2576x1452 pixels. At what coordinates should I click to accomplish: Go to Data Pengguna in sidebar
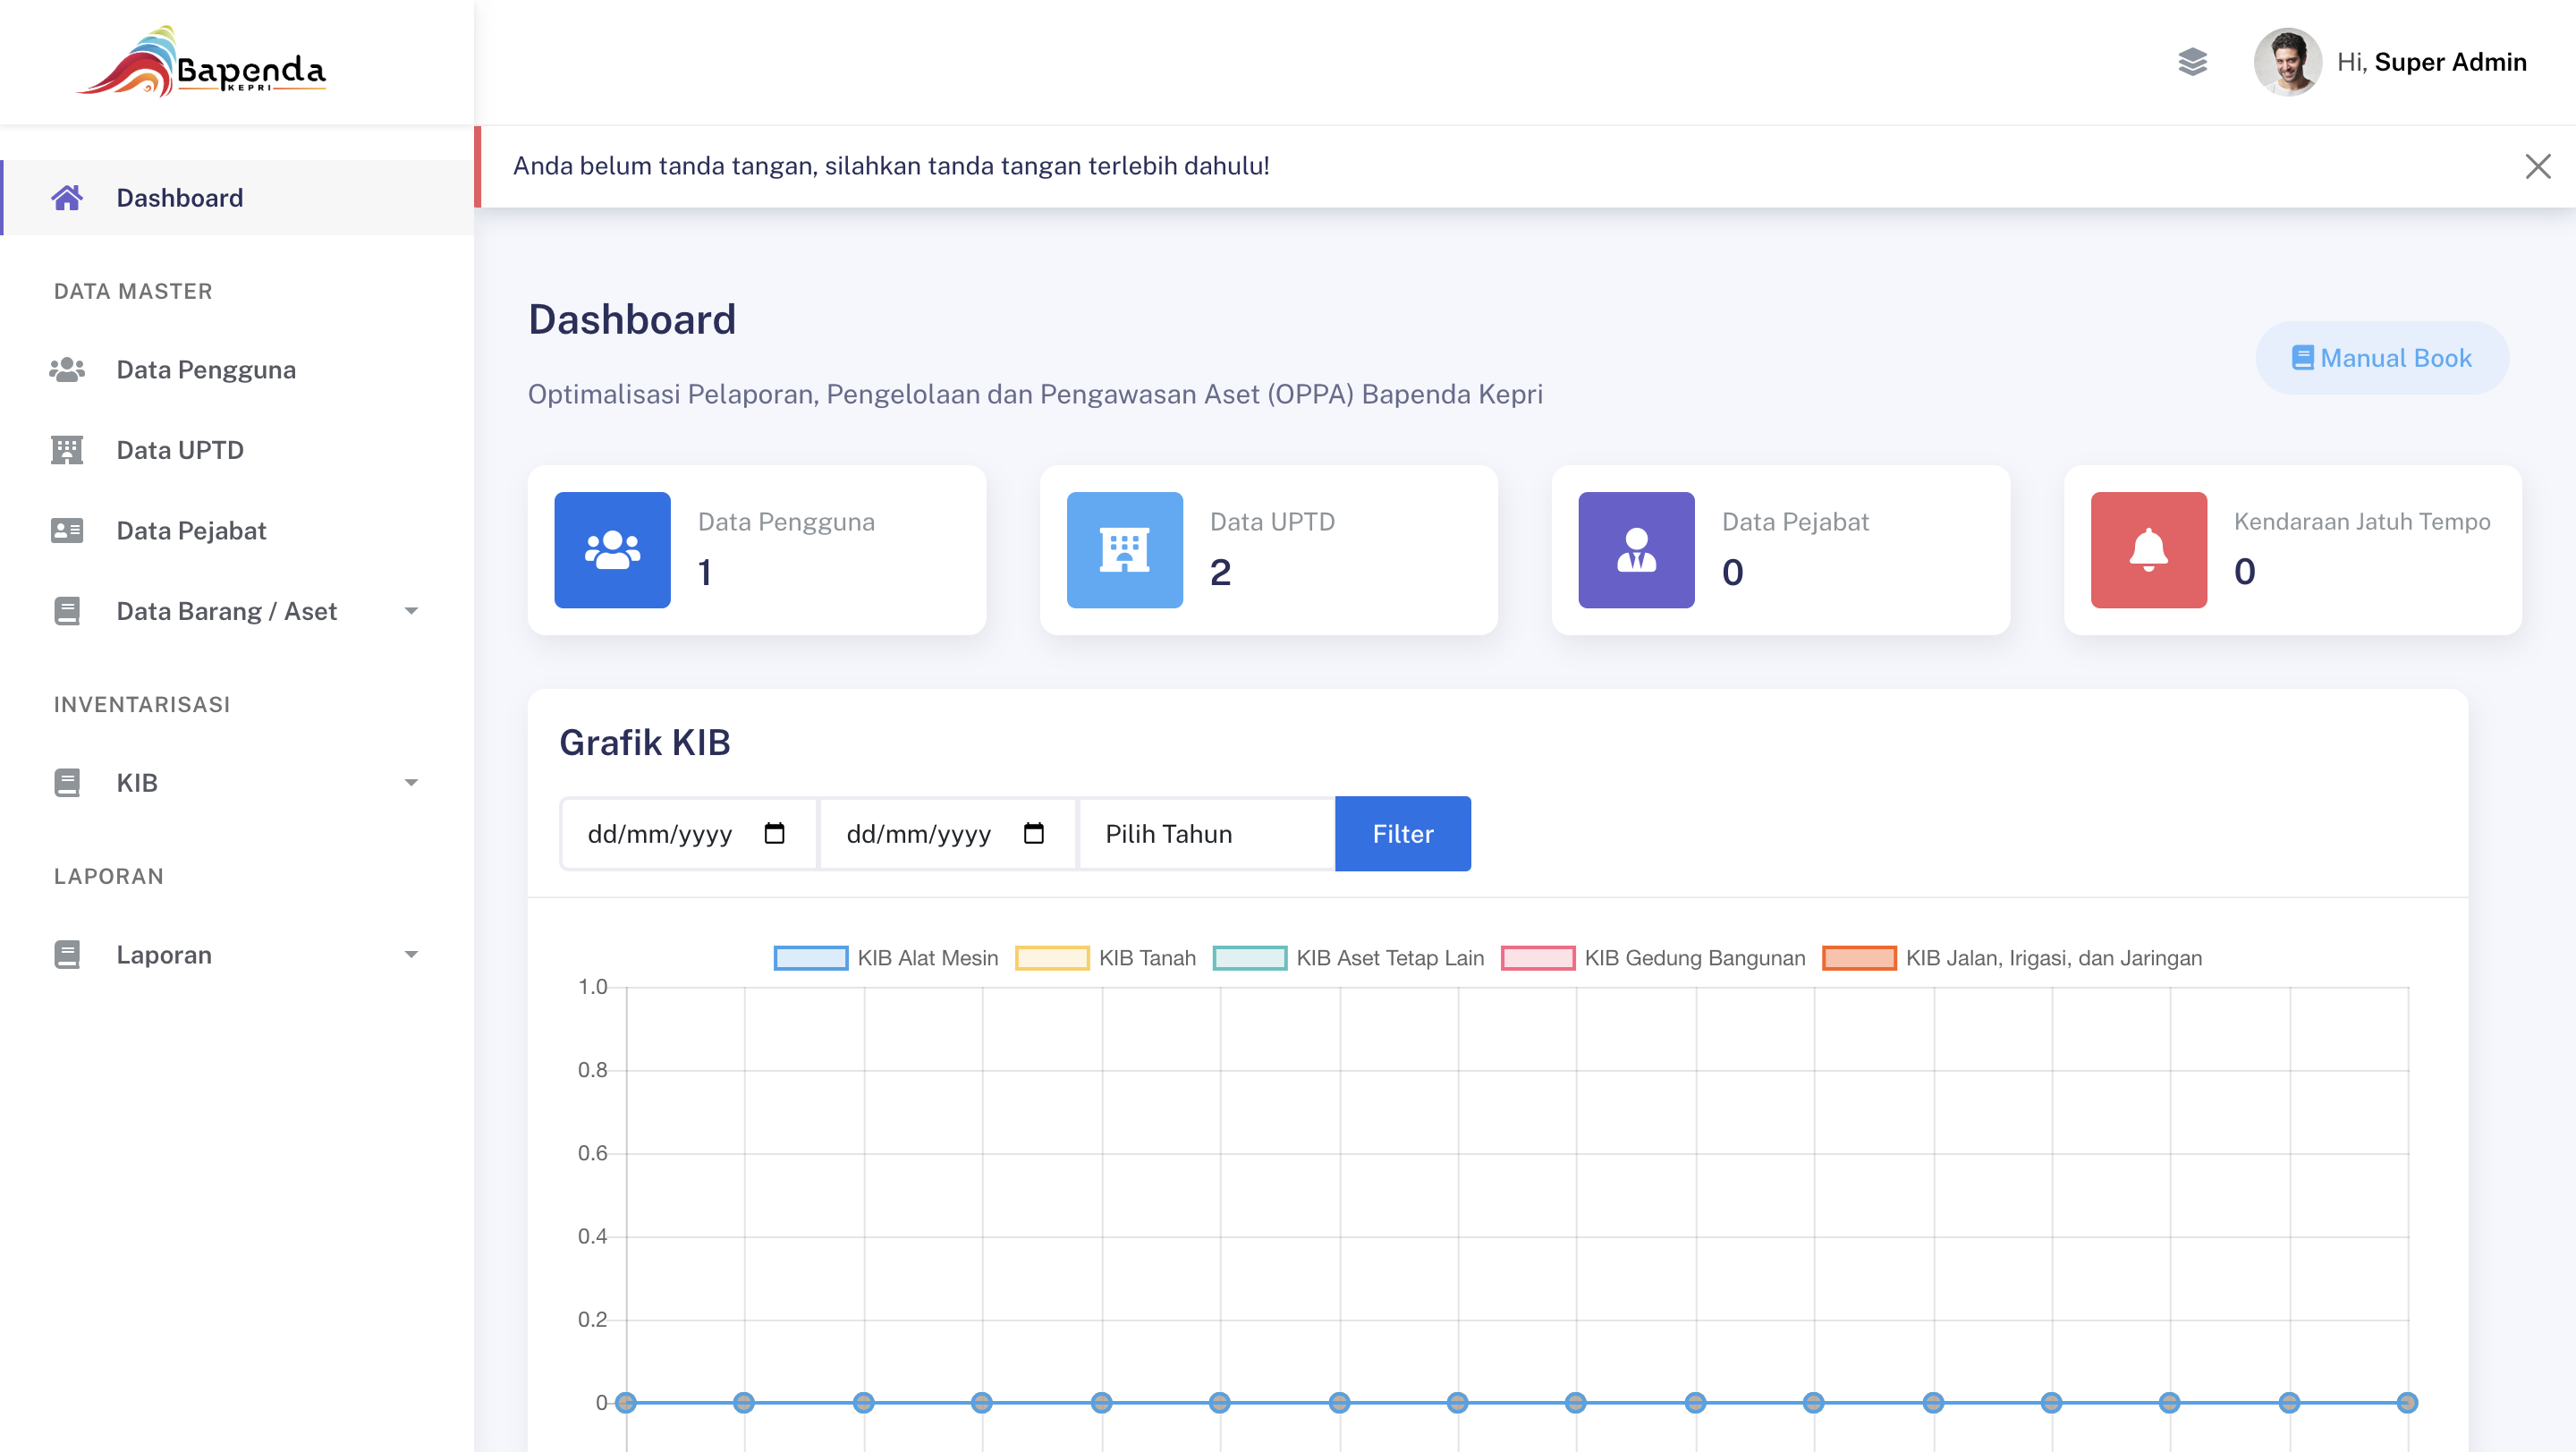click(205, 370)
